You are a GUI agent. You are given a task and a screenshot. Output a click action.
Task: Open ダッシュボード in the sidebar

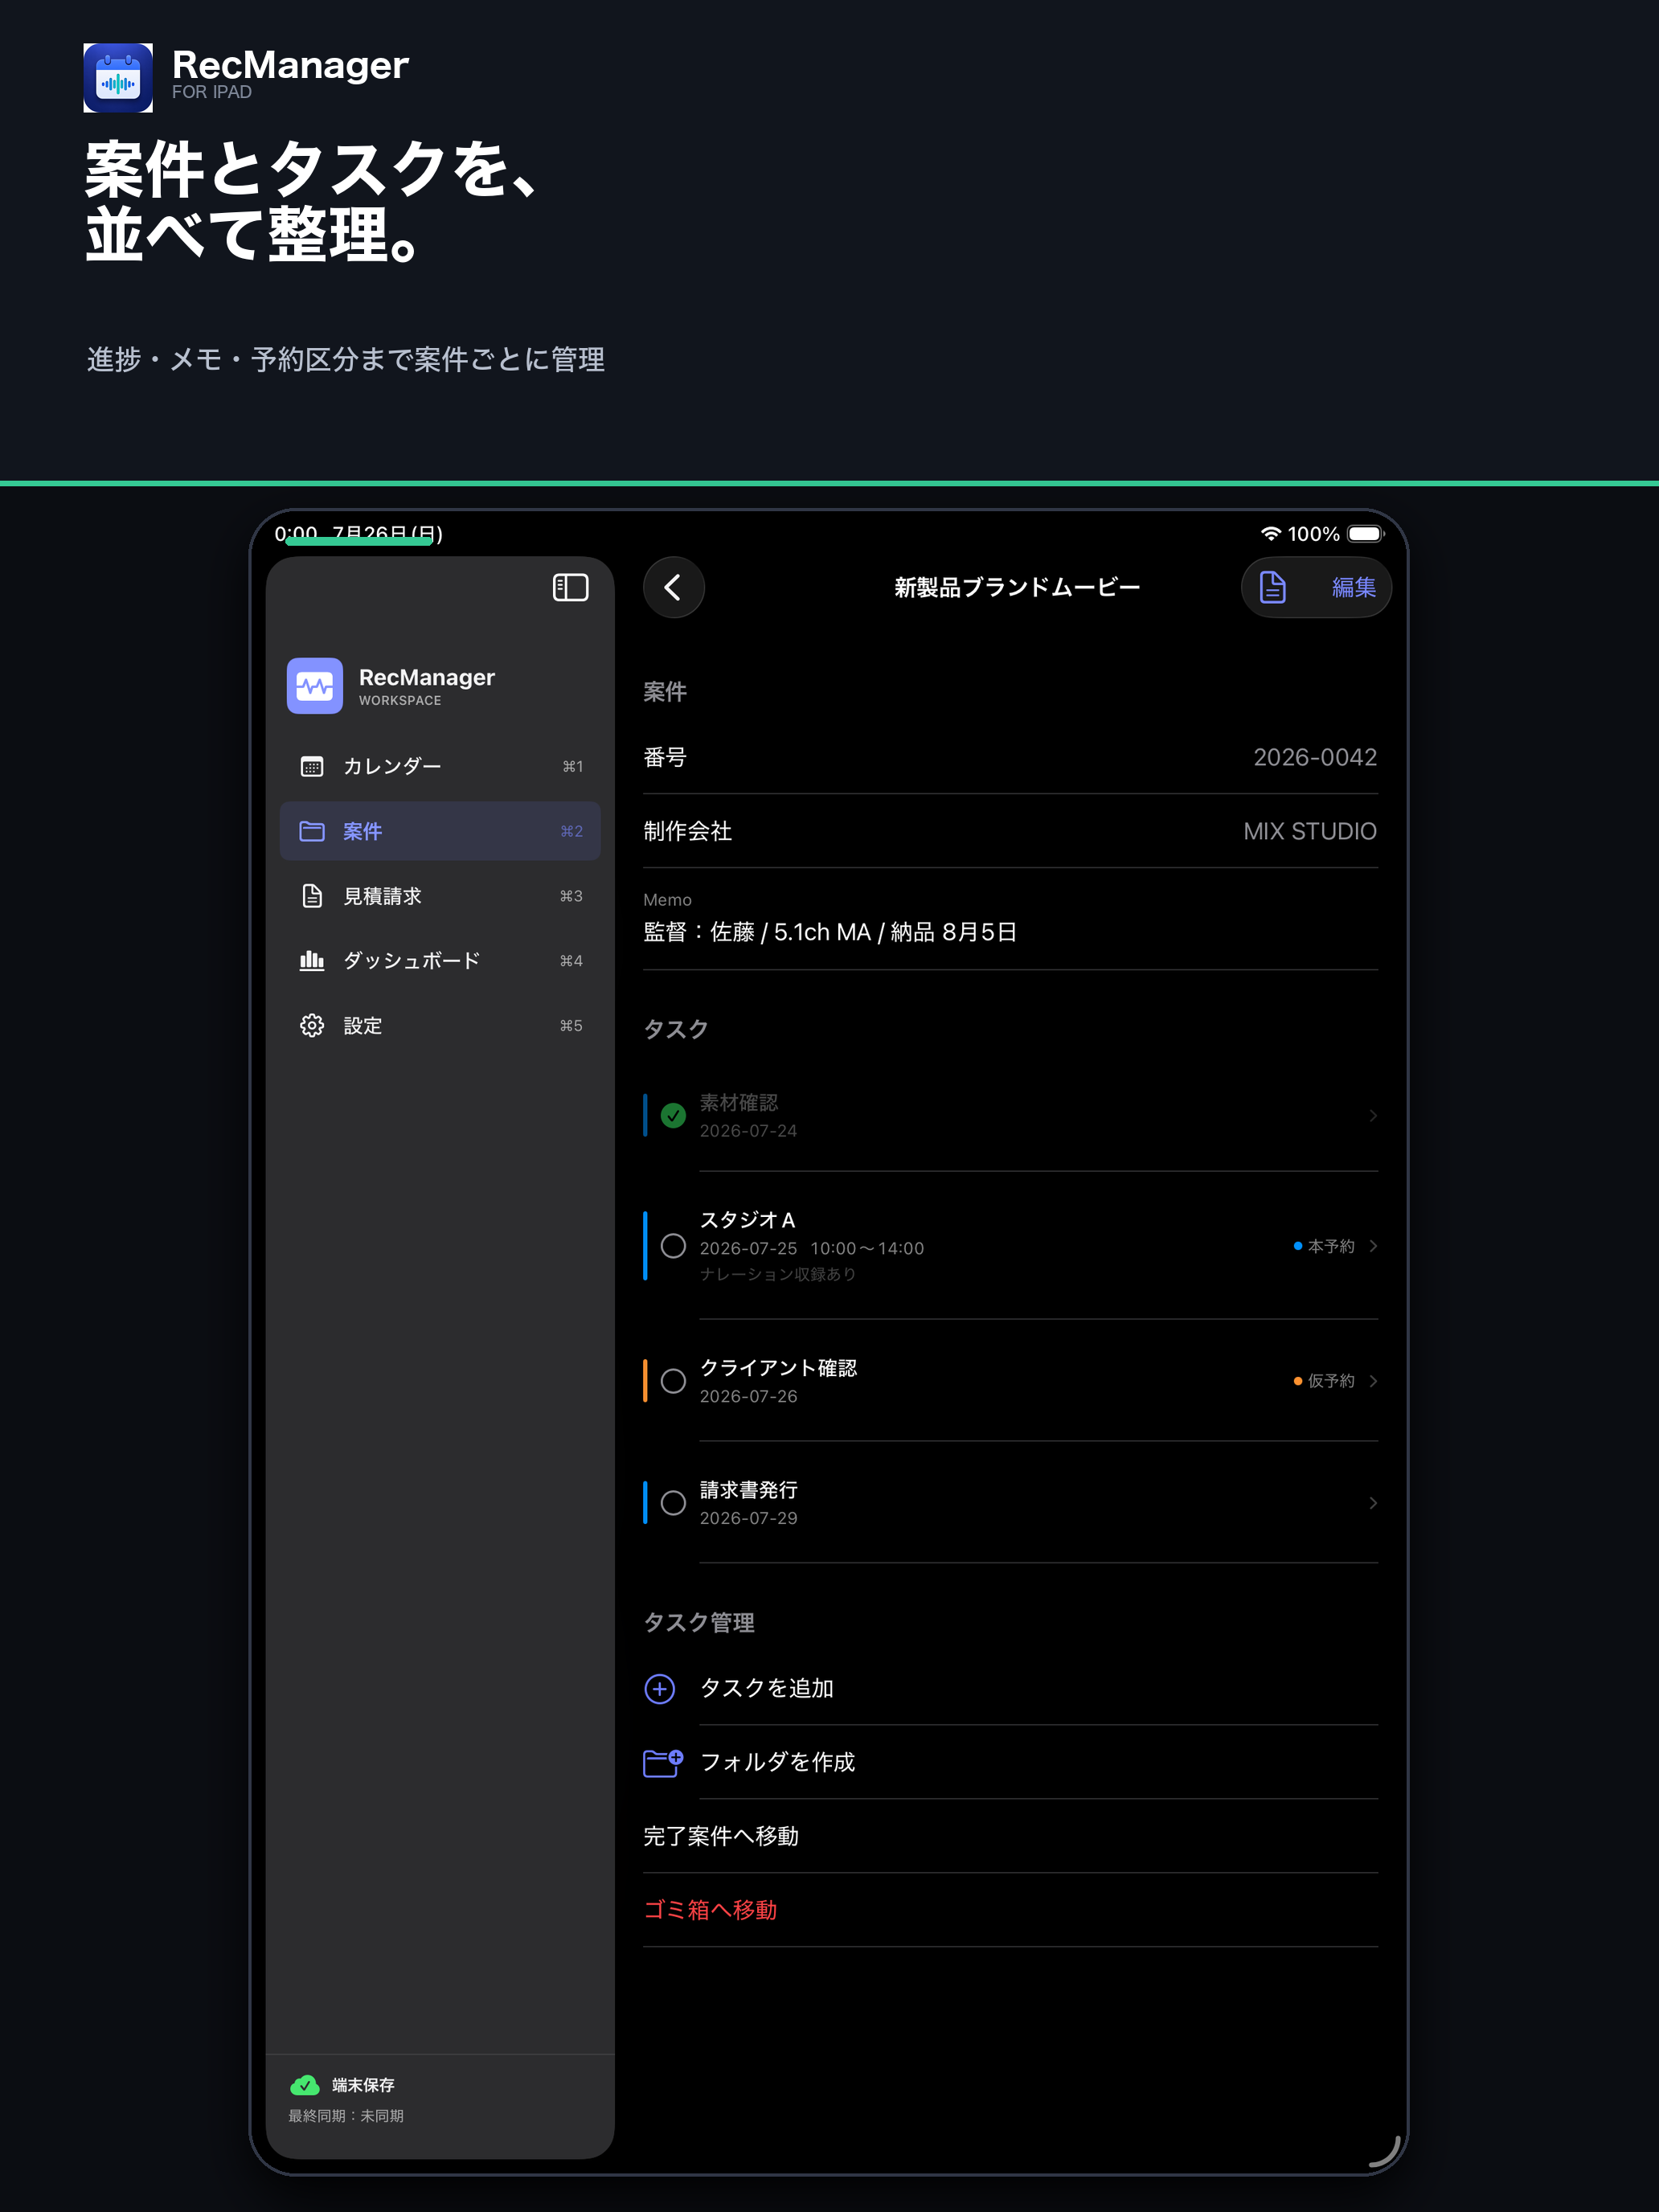(440, 961)
